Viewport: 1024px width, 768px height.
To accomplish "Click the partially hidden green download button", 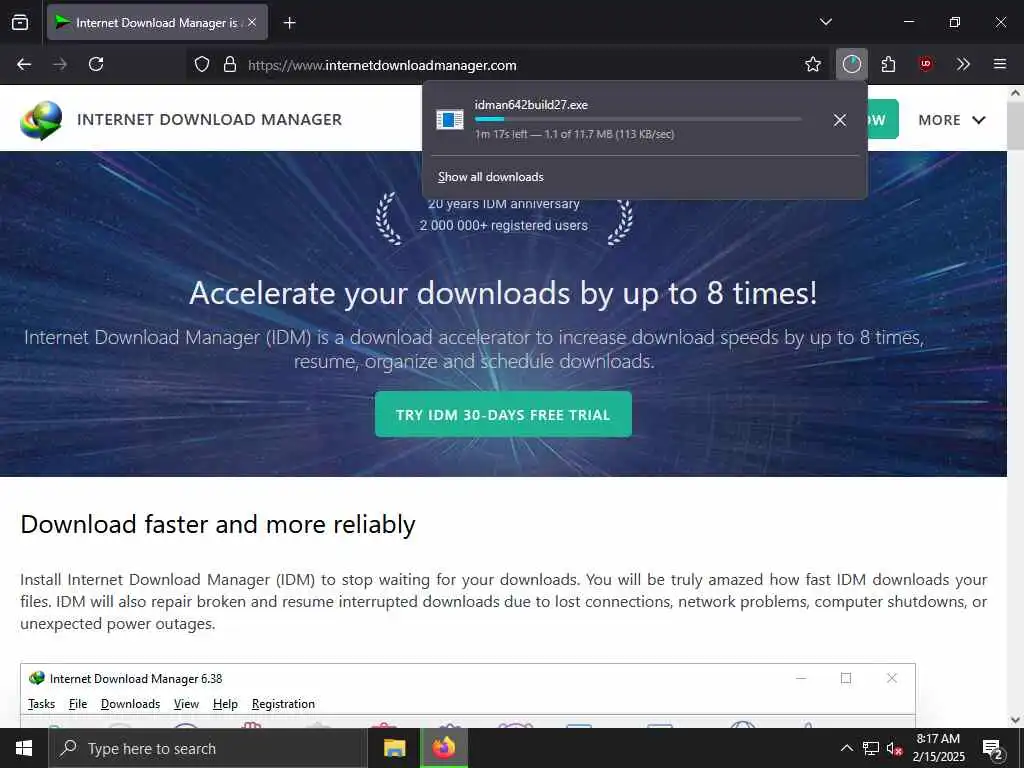I will click(x=883, y=120).
